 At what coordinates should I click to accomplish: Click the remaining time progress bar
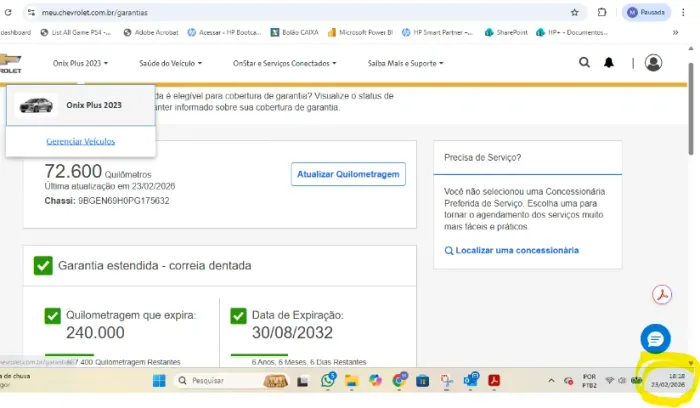tap(259, 355)
